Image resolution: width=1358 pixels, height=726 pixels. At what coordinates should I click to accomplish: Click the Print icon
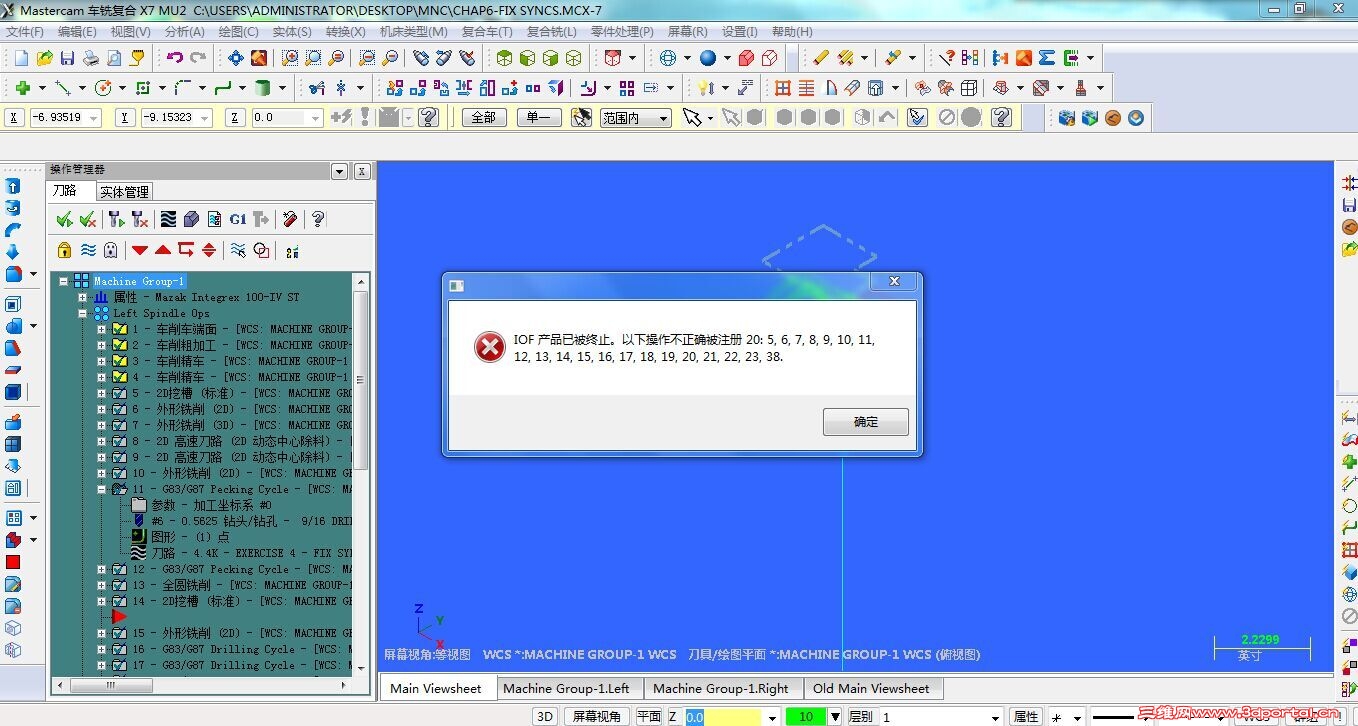pos(90,58)
